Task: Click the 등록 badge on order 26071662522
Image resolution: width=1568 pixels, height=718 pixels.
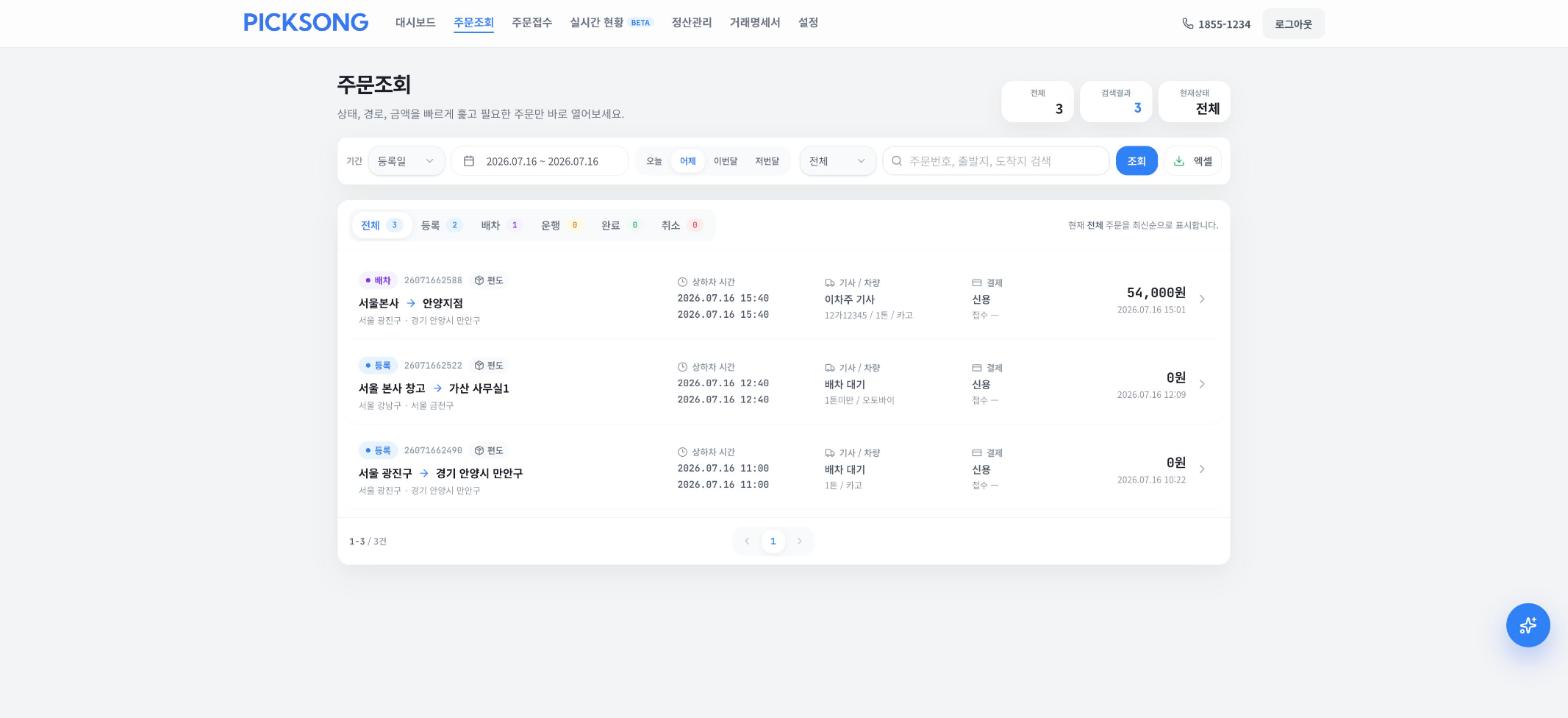Action: click(x=378, y=366)
